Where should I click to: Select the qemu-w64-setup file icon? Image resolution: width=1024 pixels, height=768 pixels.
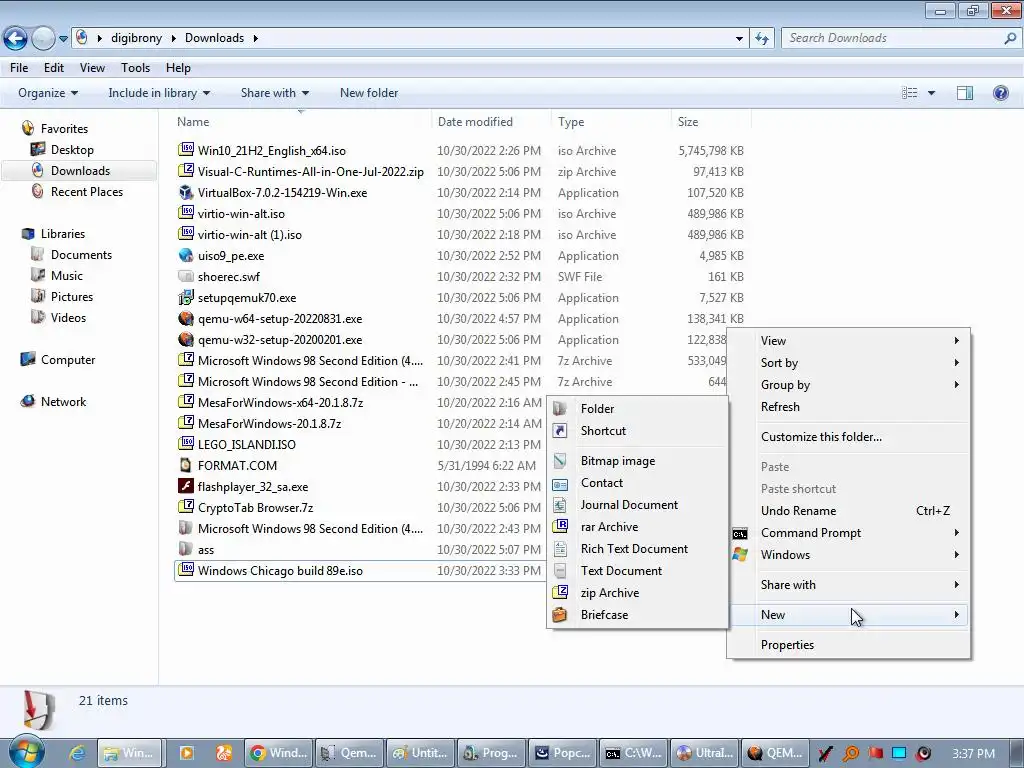[x=186, y=319]
